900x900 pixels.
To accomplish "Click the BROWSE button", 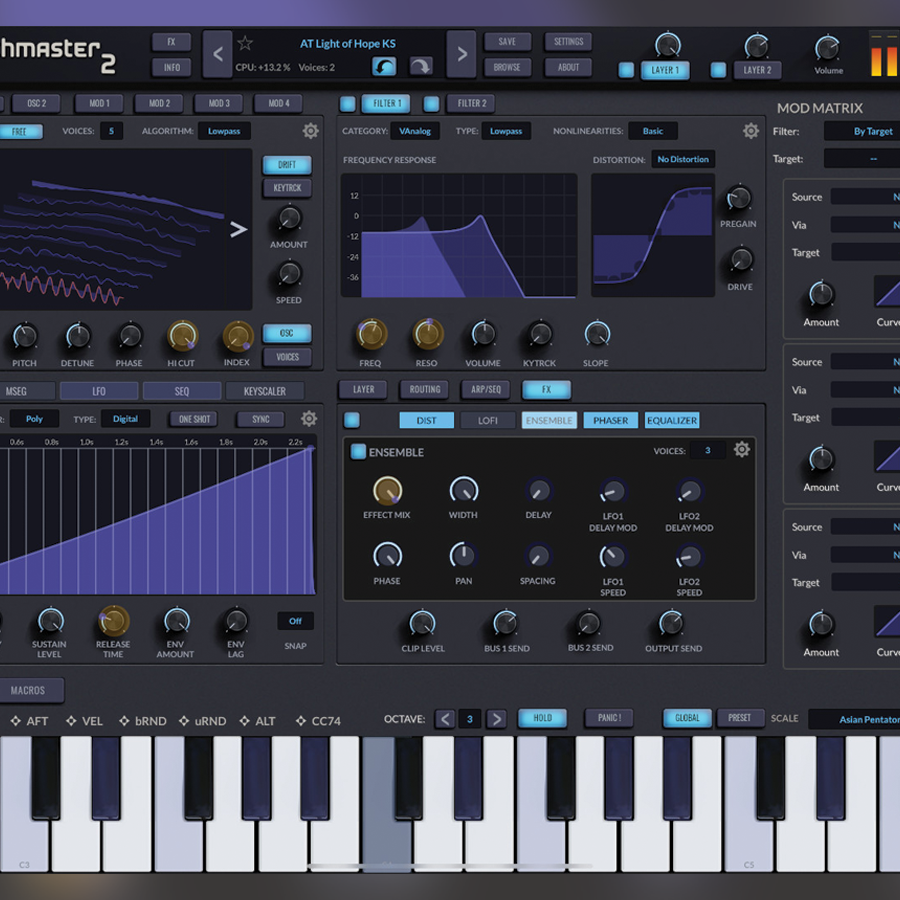I will pyautogui.click(x=507, y=68).
